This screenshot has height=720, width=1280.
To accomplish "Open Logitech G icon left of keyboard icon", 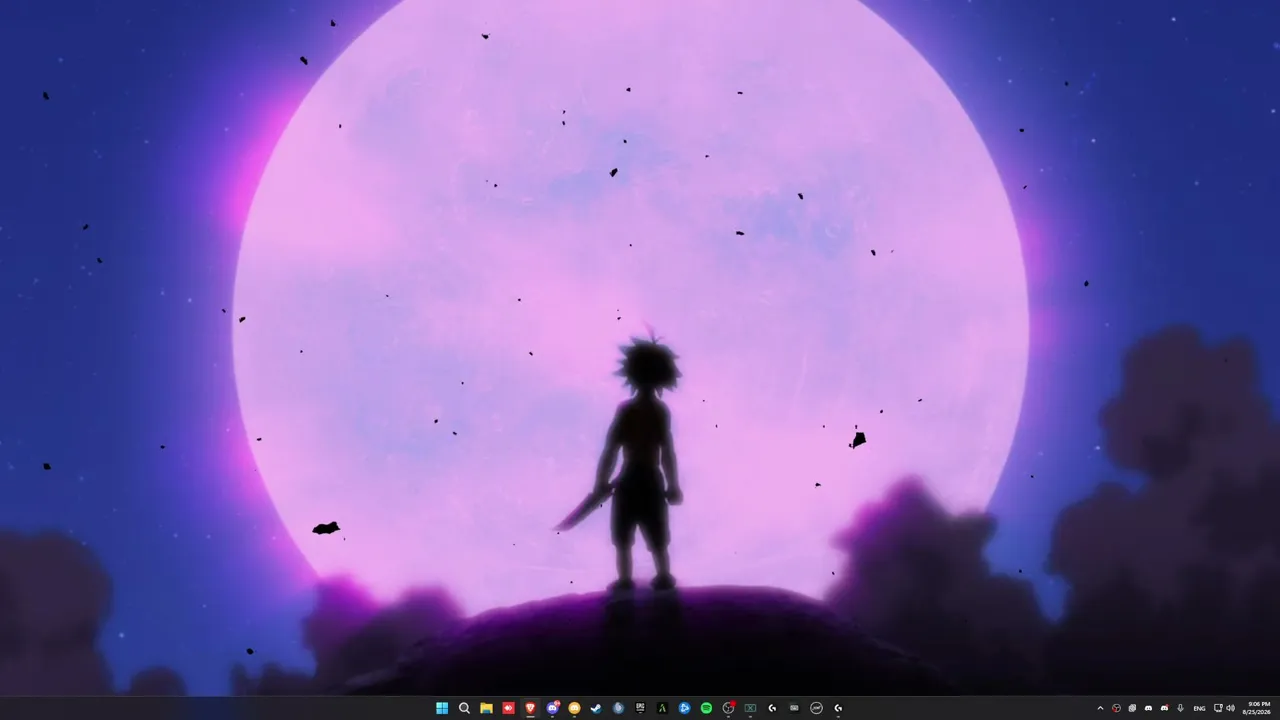I will (x=772, y=708).
